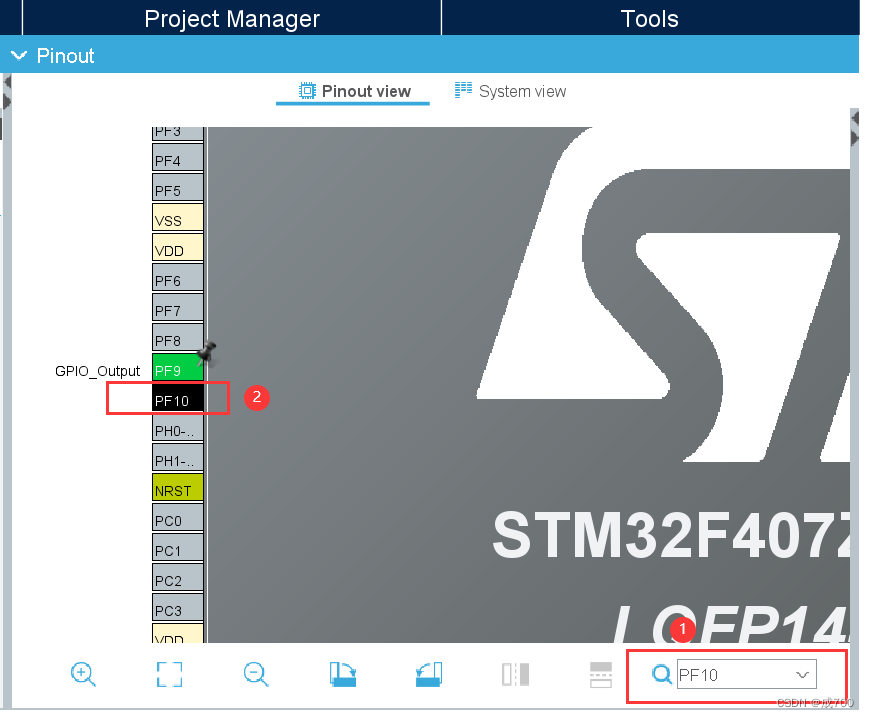The height and width of the screenshot is (718, 869).
Task: Collapse the Pinout menu chevron
Action: coord(19,55)
